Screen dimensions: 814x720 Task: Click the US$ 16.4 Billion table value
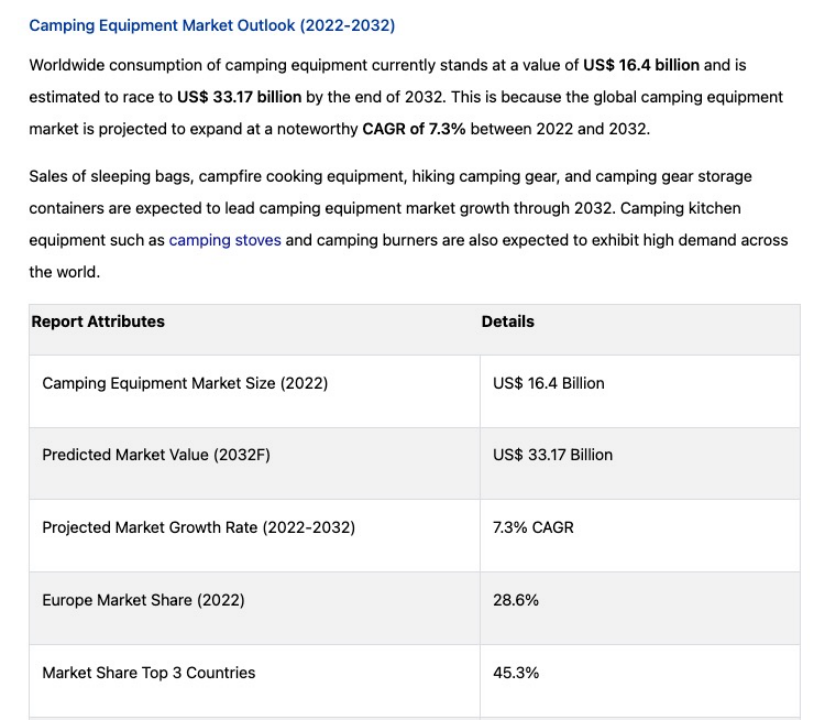tap(549, 383)
